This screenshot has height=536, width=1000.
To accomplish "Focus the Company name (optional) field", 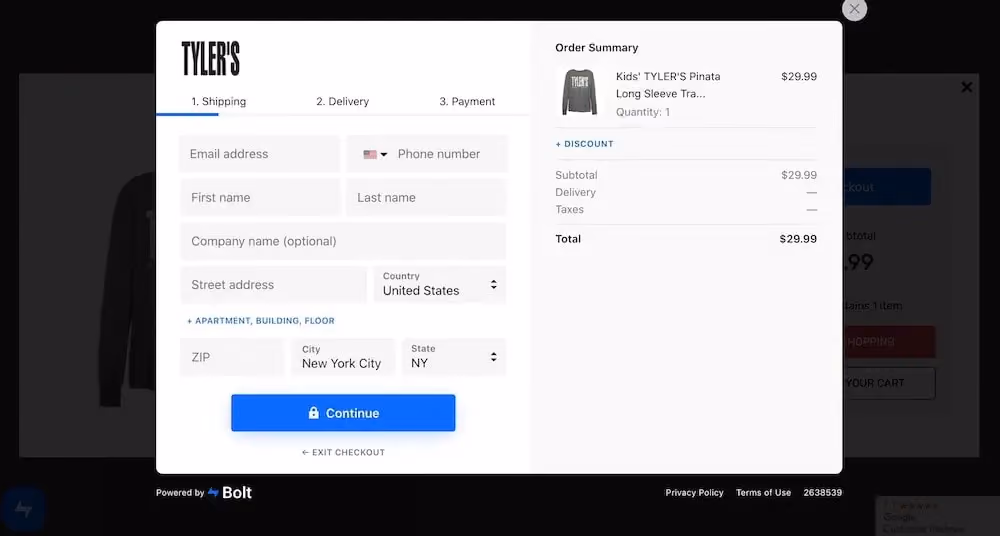I will coord(343,241).
